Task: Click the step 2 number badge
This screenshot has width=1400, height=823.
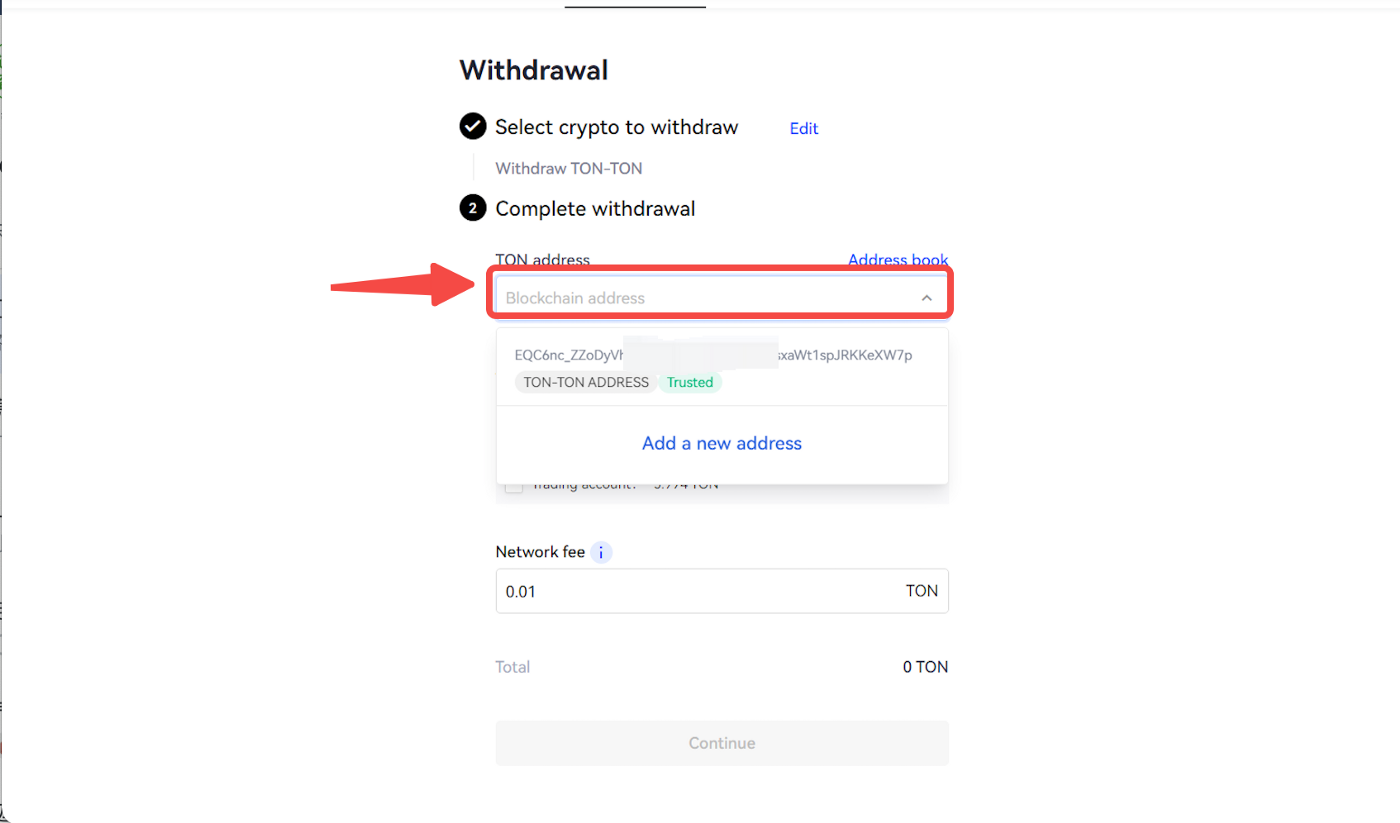Action: coord(472,208)
